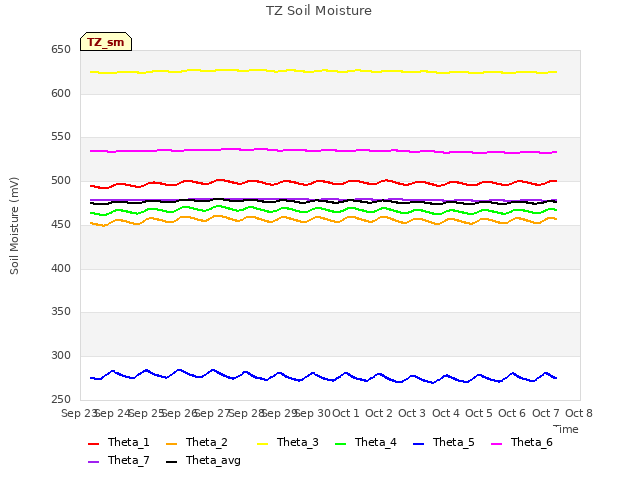Click the Oct 1 x-axis tick label
The image size is (640, 480).
(x=346, y=413)
